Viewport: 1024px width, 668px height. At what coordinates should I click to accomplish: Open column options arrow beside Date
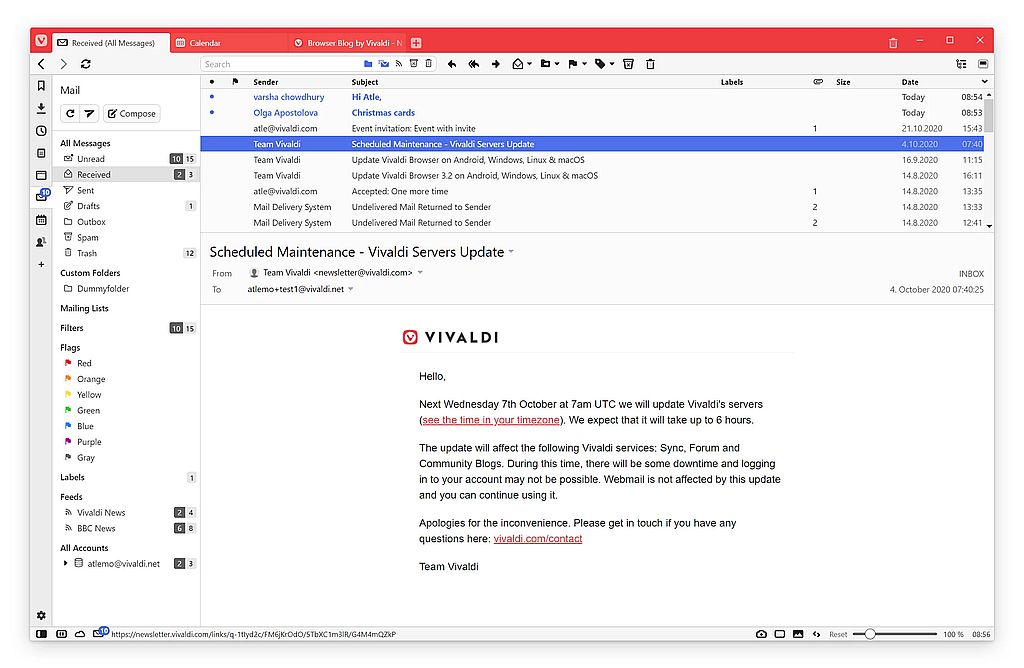tap(984, 82)
